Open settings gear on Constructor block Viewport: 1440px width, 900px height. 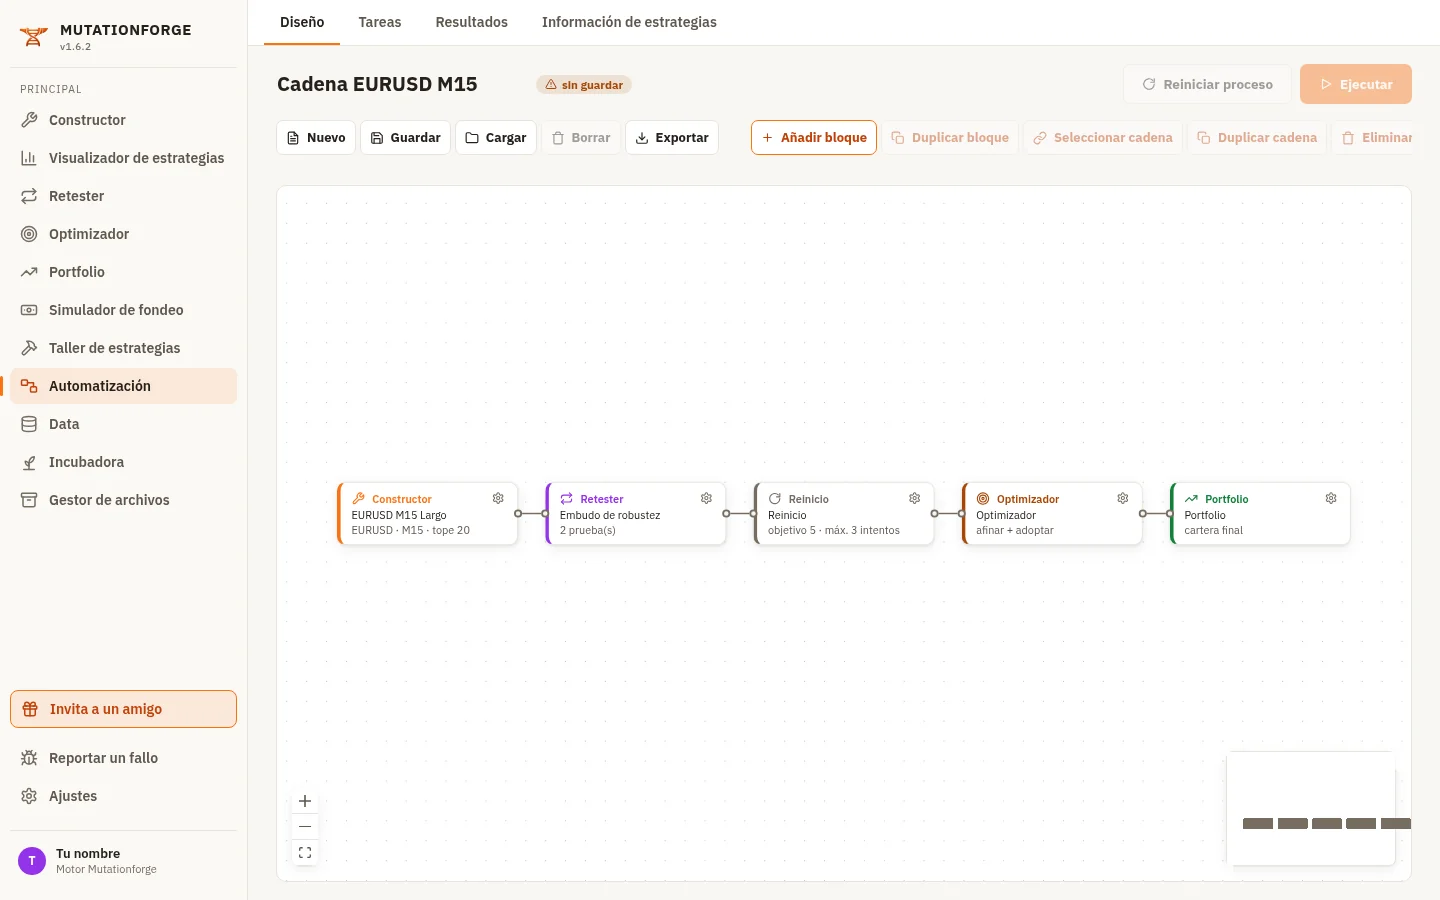(498, 498)
